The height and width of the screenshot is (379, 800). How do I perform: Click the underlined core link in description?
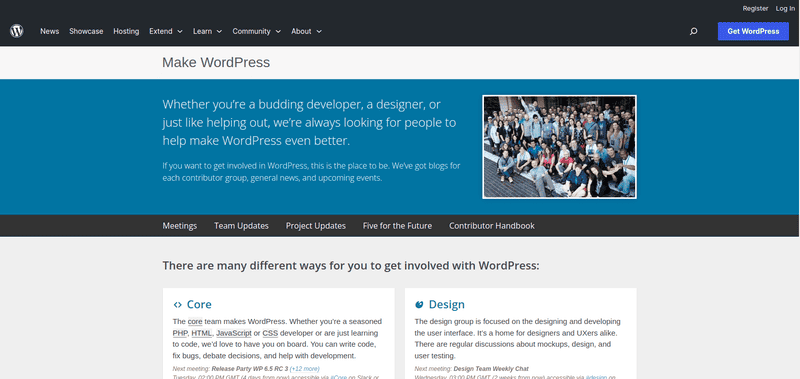195,321
